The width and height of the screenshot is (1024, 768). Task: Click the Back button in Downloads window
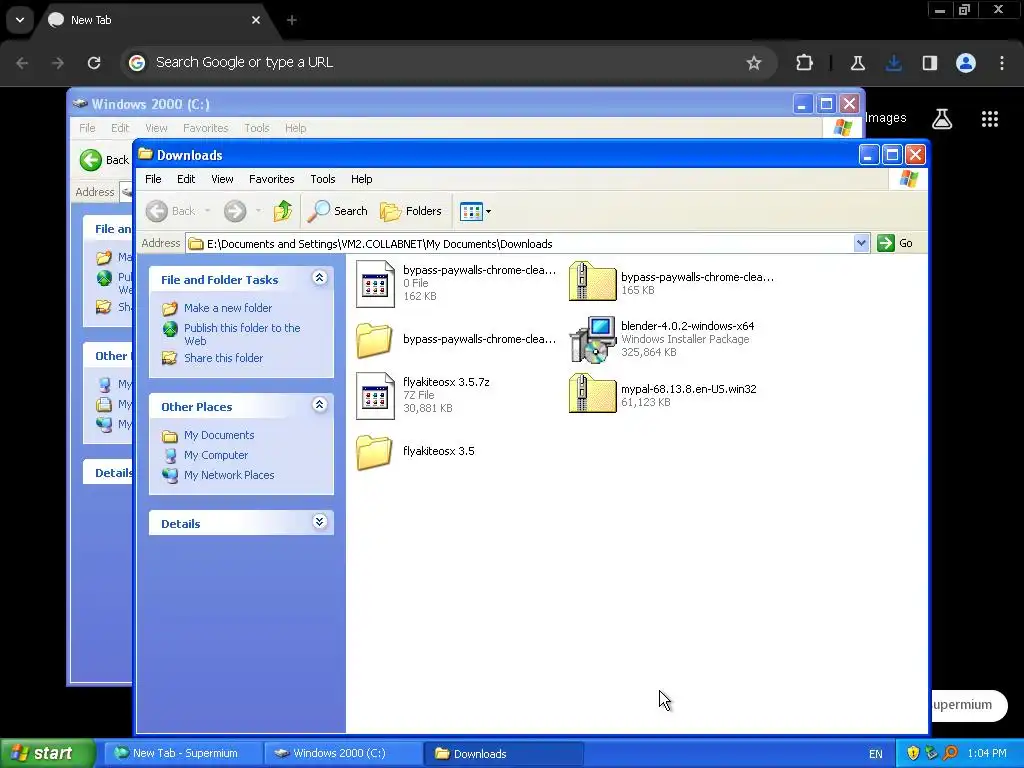pyautogui.click(x=171, y=211)
